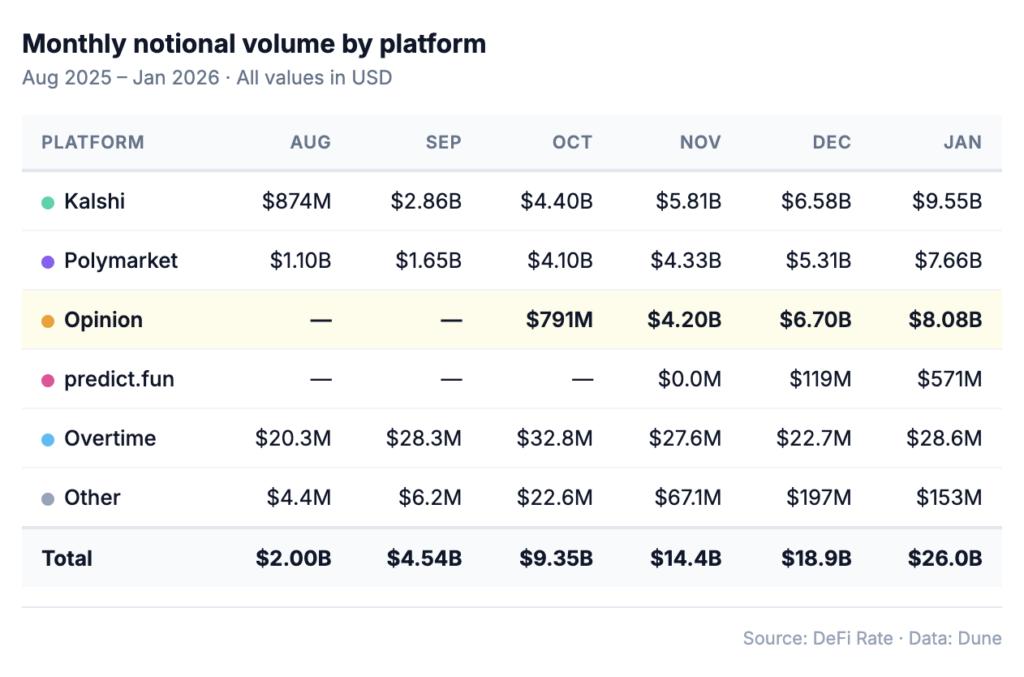
Task: Click Kalshi's January value $9.55B
Action: (x=946, y=202)
